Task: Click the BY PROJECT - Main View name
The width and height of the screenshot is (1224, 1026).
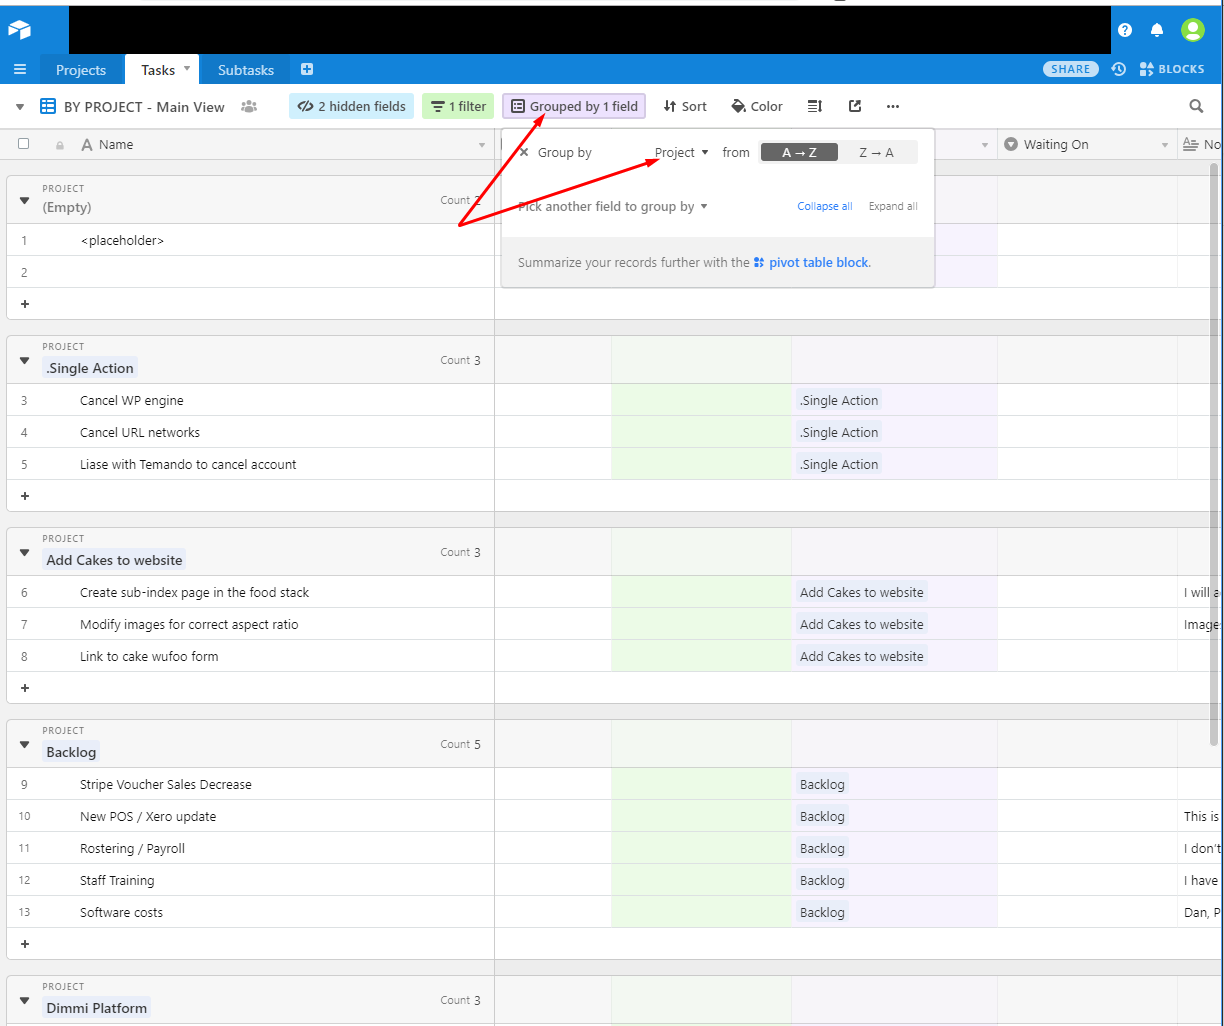Action: coord(144,107)
